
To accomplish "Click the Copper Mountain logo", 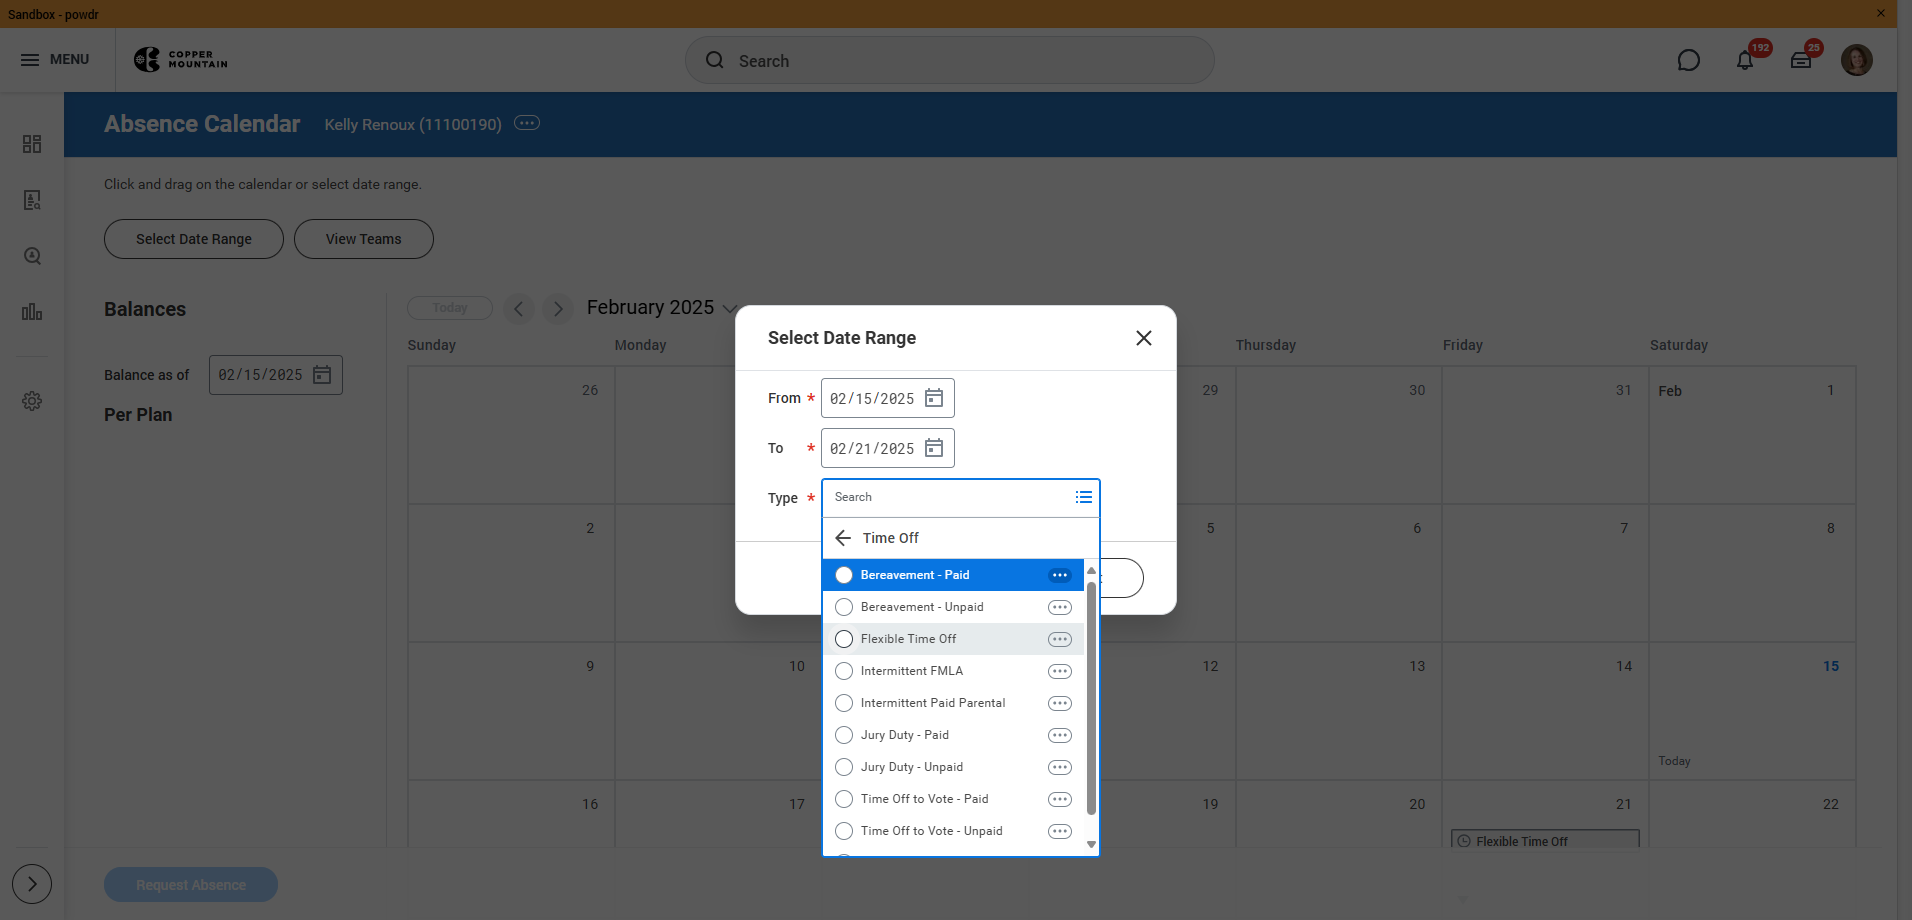I will coord(181,60).
